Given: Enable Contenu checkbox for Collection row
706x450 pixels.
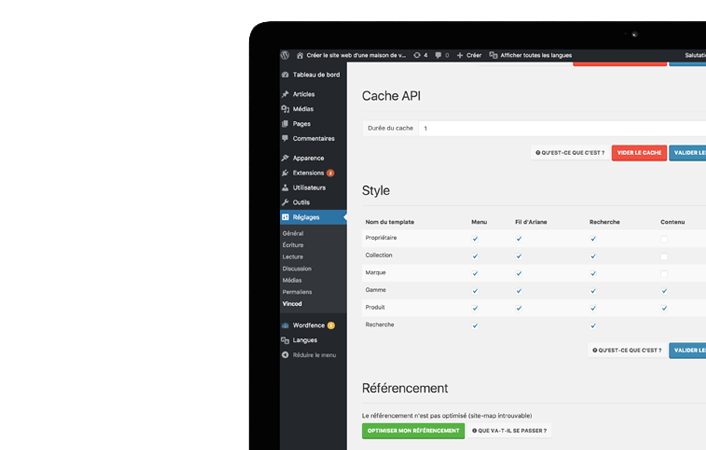Looking at the screenshot, I should pos(664,256).
